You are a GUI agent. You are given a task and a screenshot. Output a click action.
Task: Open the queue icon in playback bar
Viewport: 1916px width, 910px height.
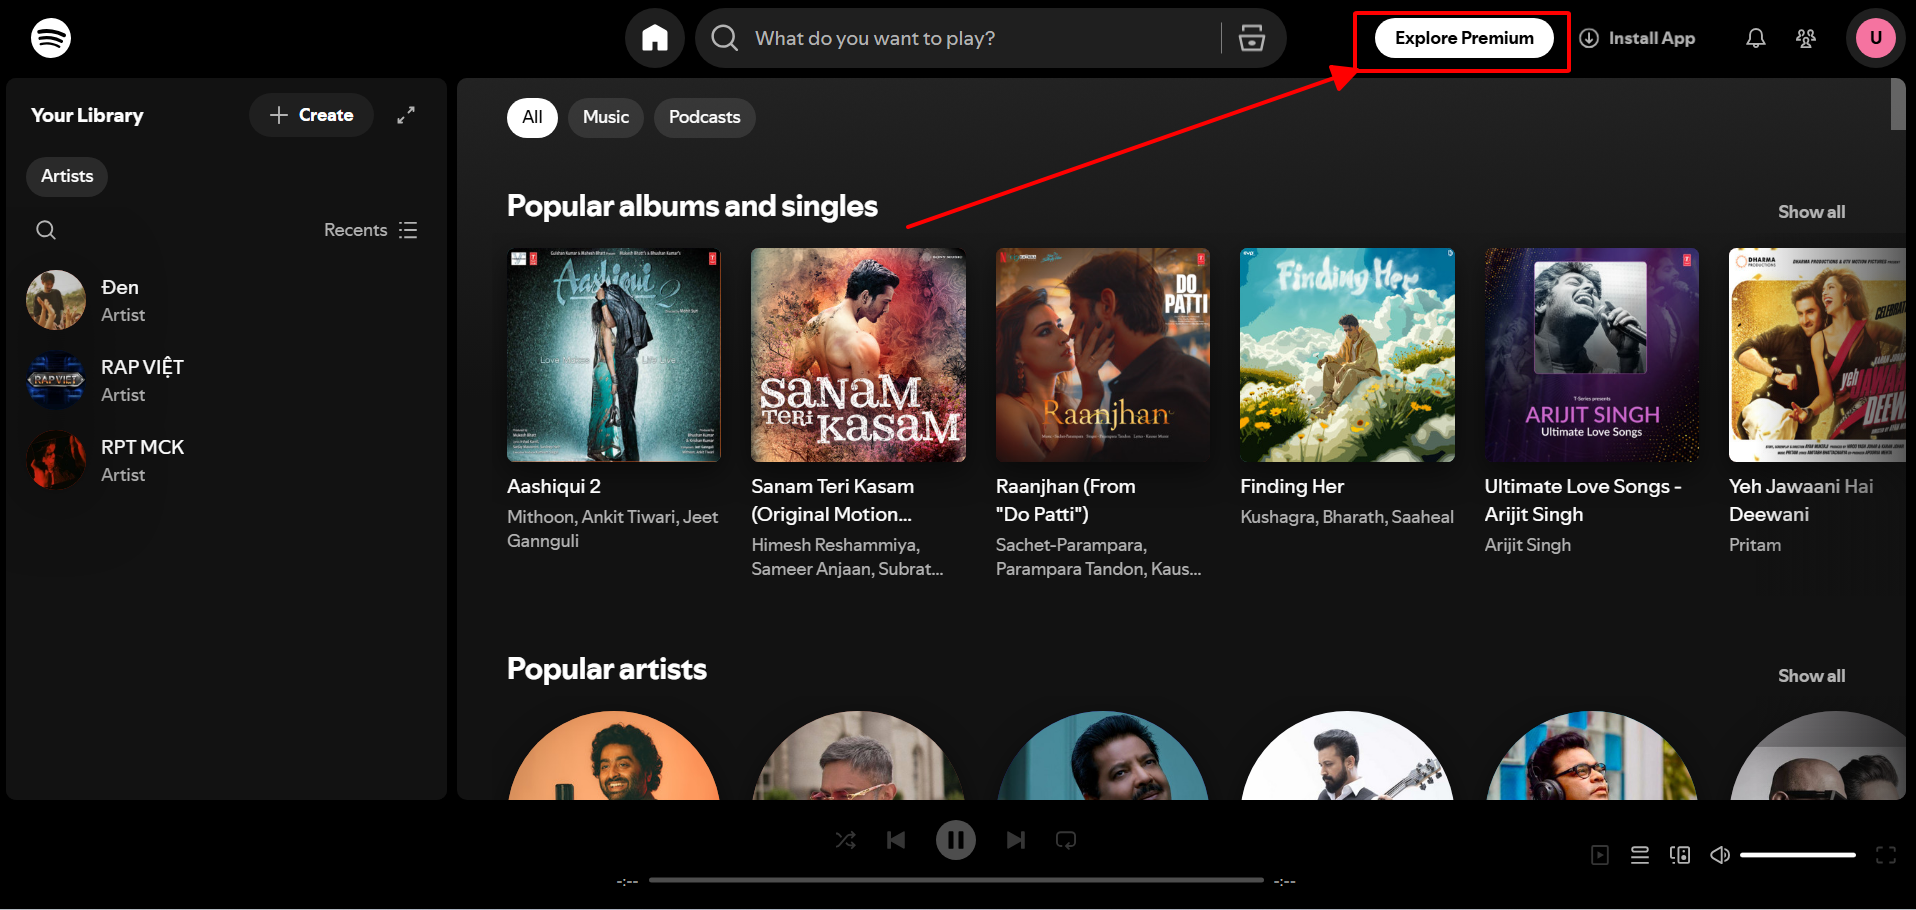pos(1639,855)
